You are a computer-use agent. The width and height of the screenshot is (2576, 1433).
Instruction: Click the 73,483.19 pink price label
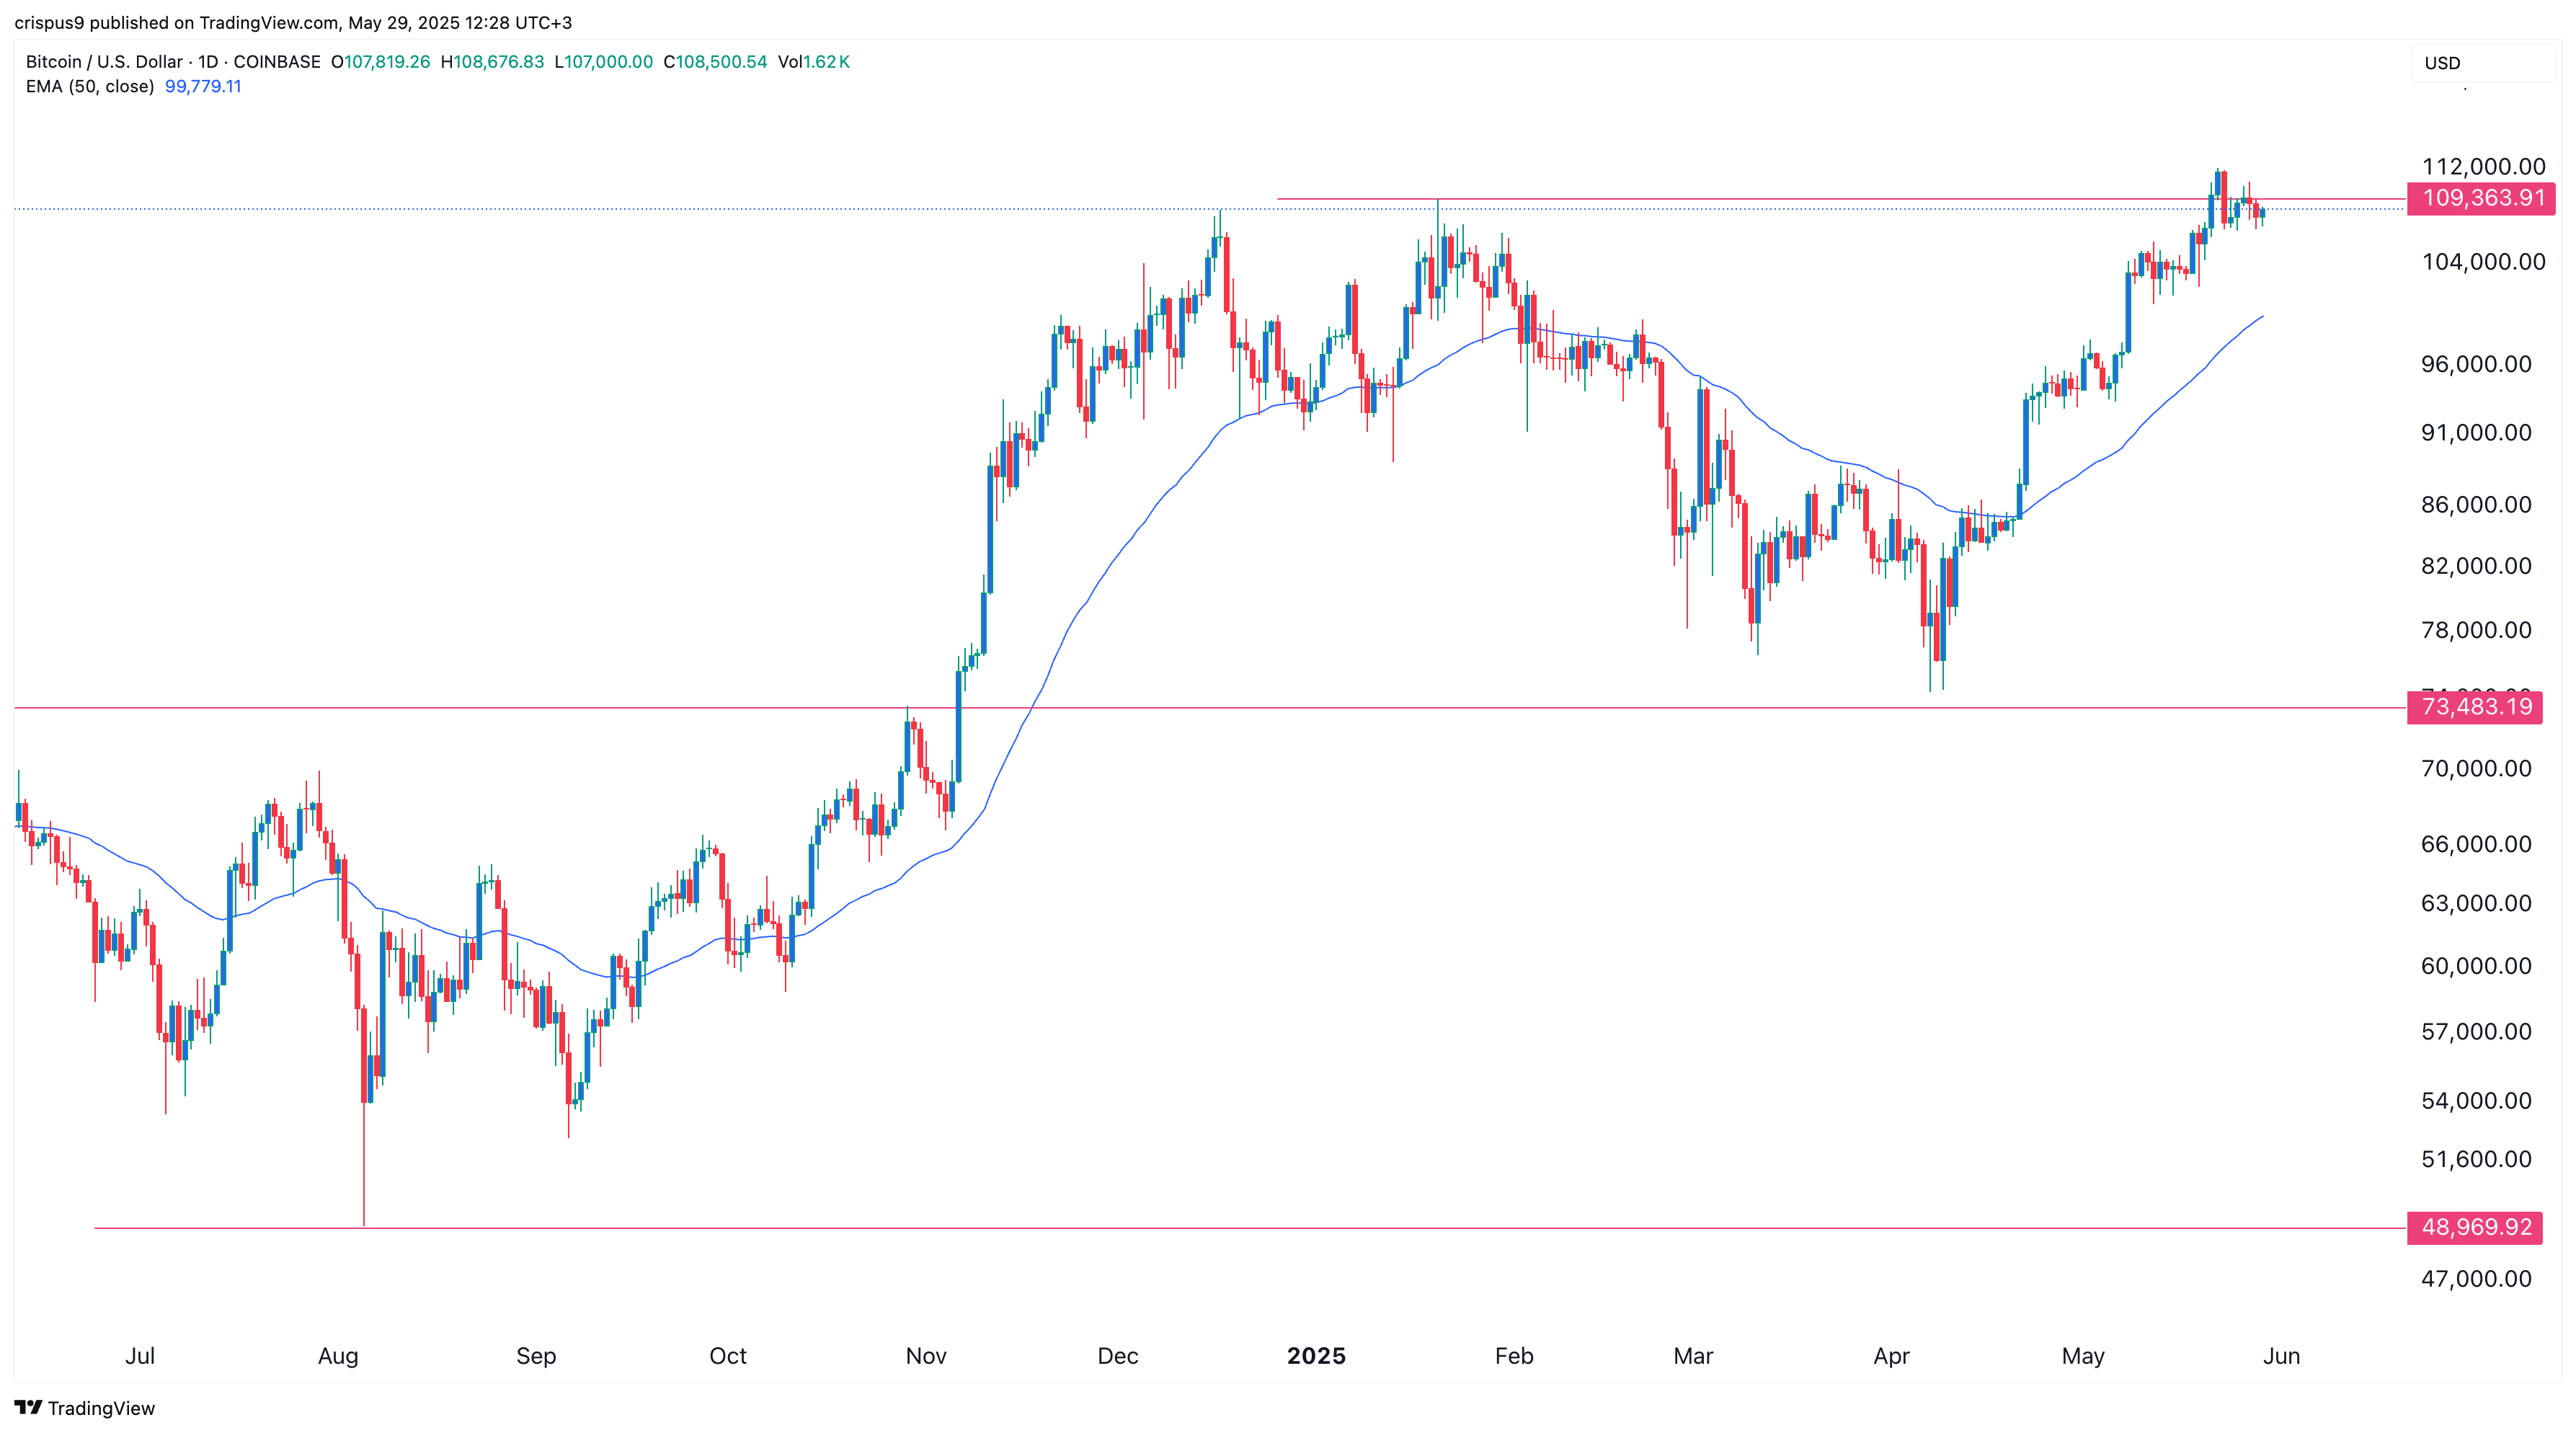coord(2475,707)
